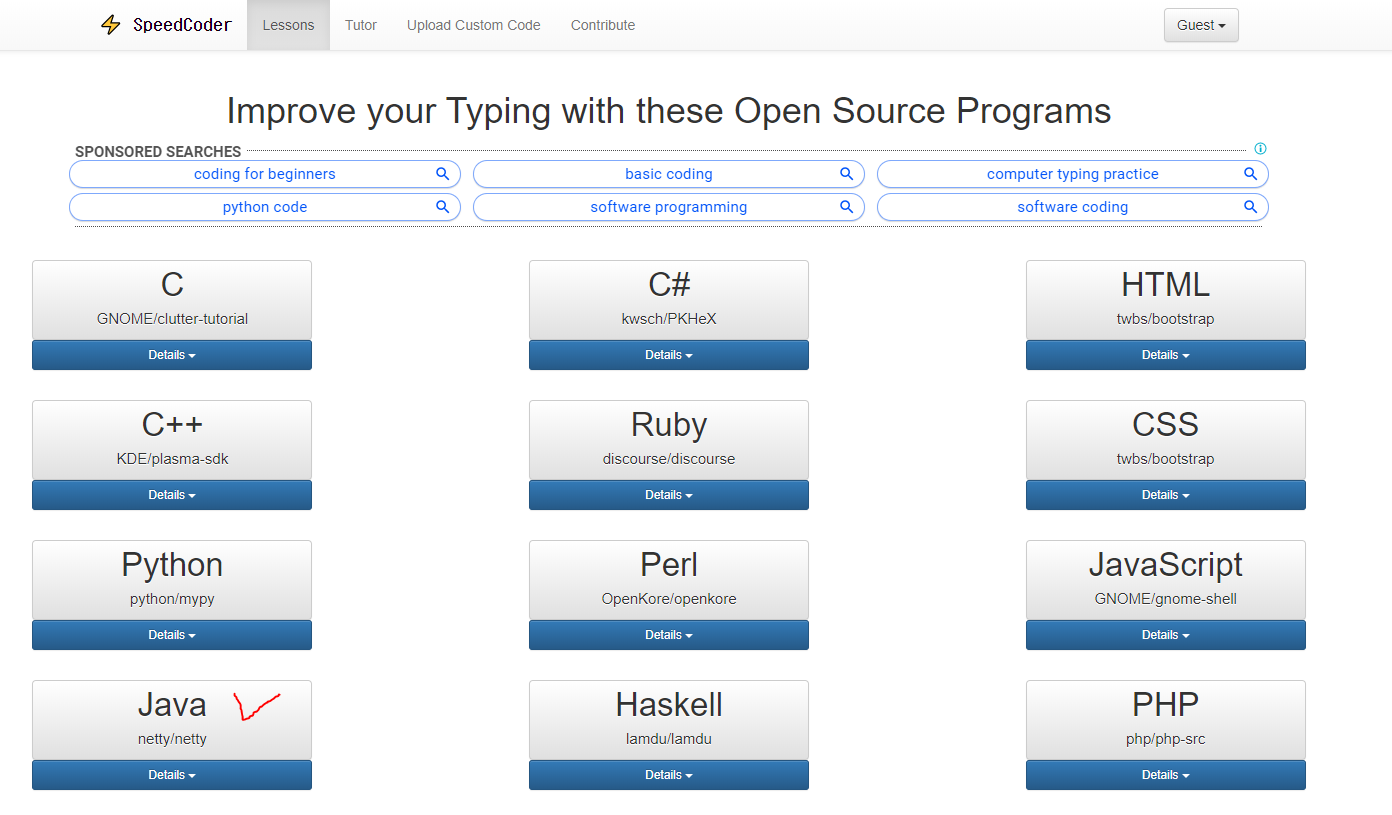Viewport: 1392px width, 815px height.
Task: Select the Lessons tab in navbar
Action: click(x=288, y=25)
